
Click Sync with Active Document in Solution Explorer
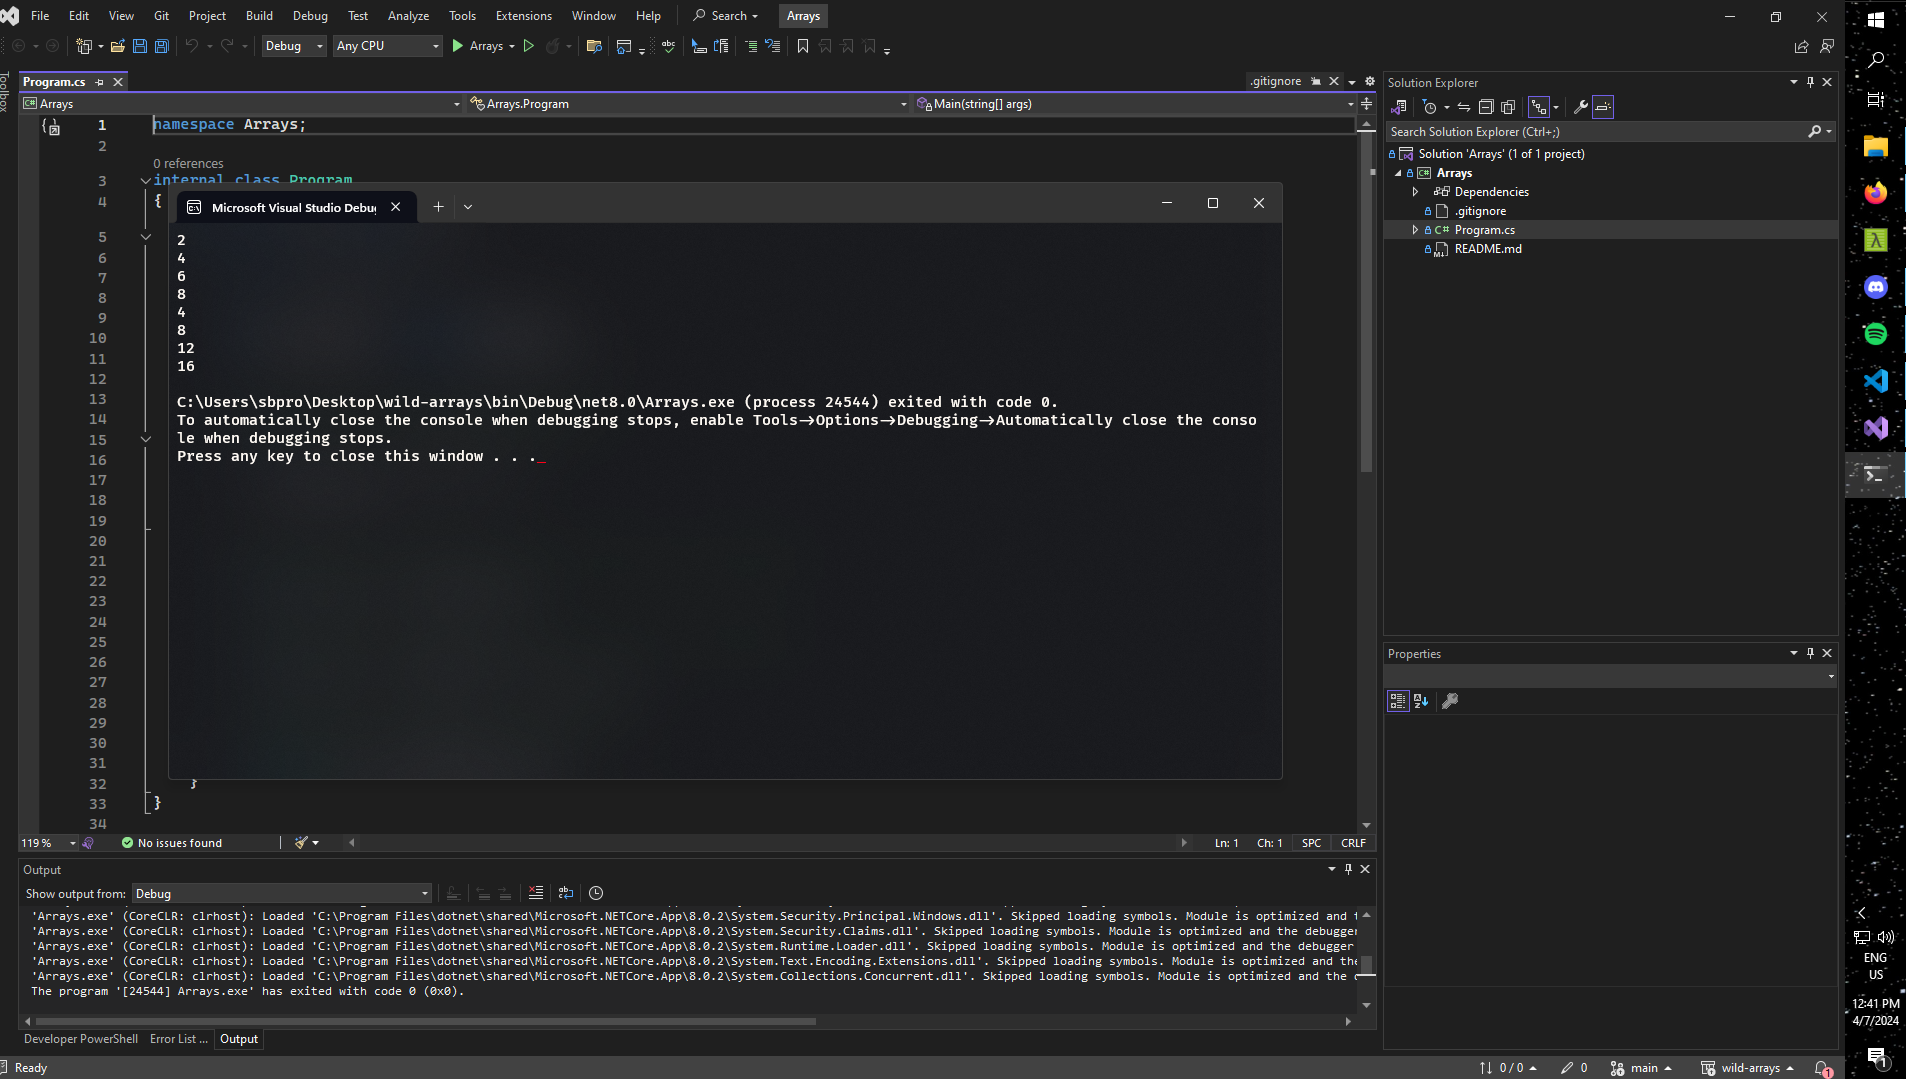(1464, 107)
